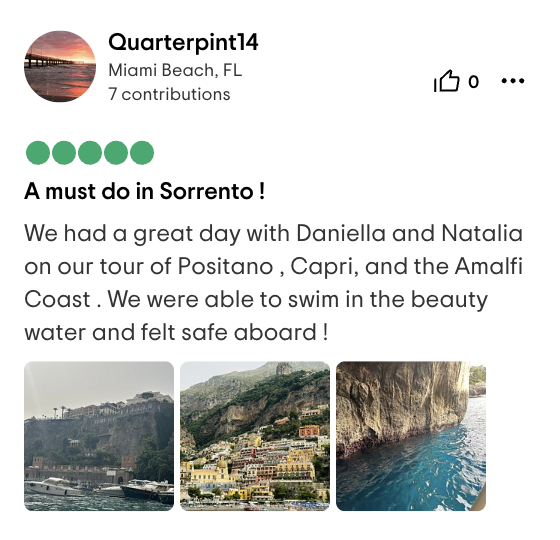Click the word Positano in the review
Viewport: 560px width, 540px height.
pyautogui.click(x=226, y=266)
